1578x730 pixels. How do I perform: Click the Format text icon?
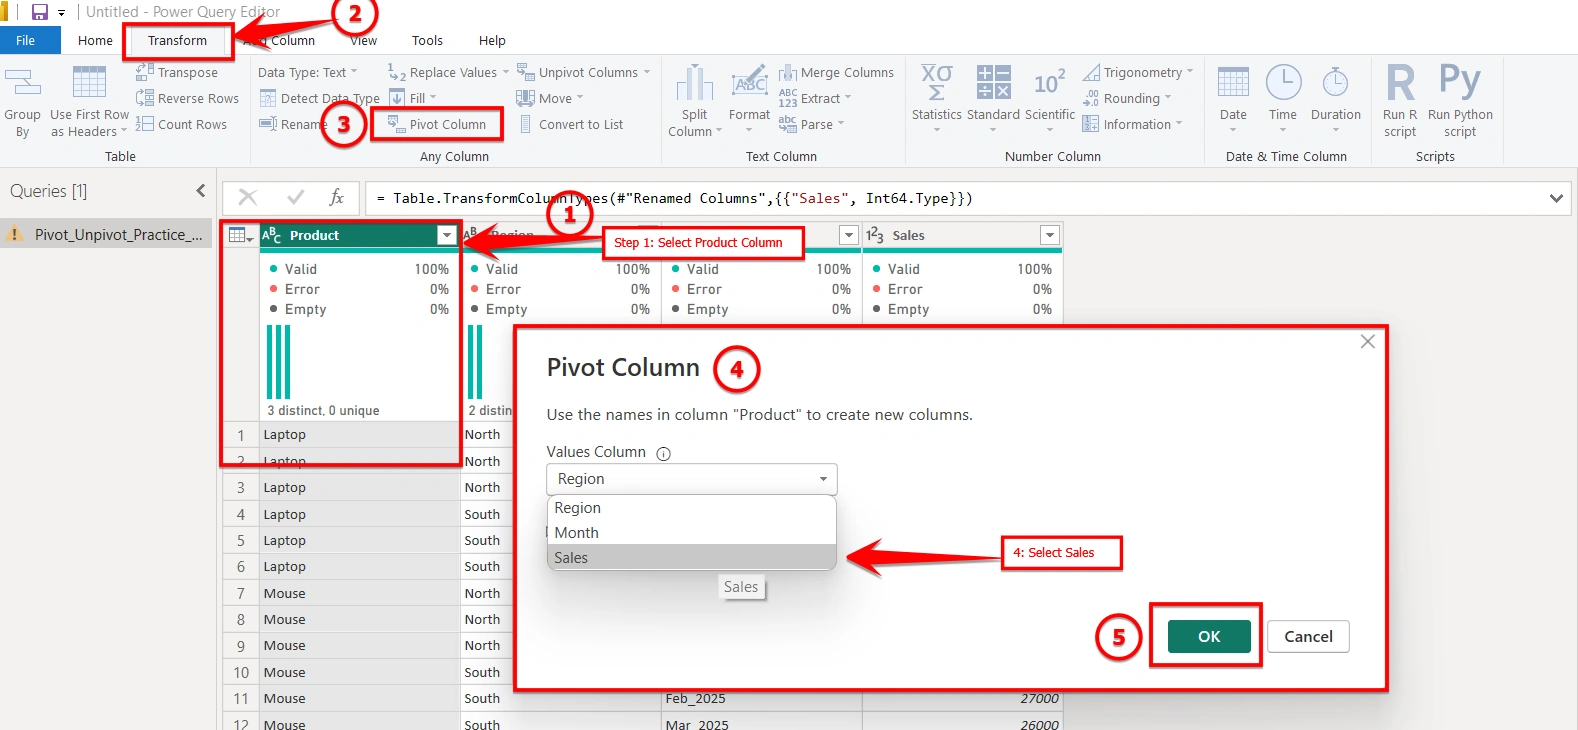click(749, 83)
